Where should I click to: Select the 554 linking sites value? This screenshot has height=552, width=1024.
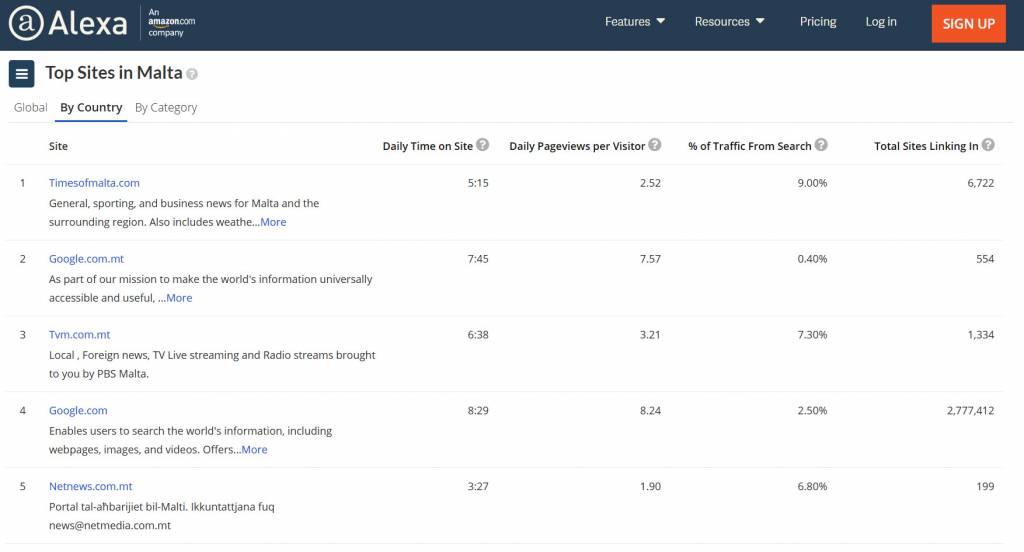(x=985, y=259)
